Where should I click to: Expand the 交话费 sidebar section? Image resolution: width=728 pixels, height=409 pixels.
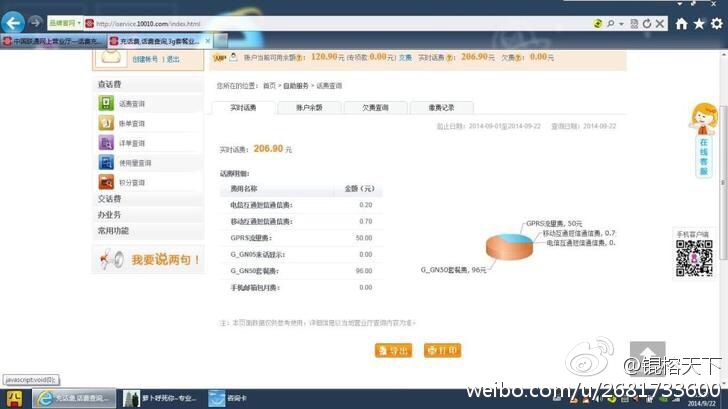pyautogui.click(x=110, y=199)
